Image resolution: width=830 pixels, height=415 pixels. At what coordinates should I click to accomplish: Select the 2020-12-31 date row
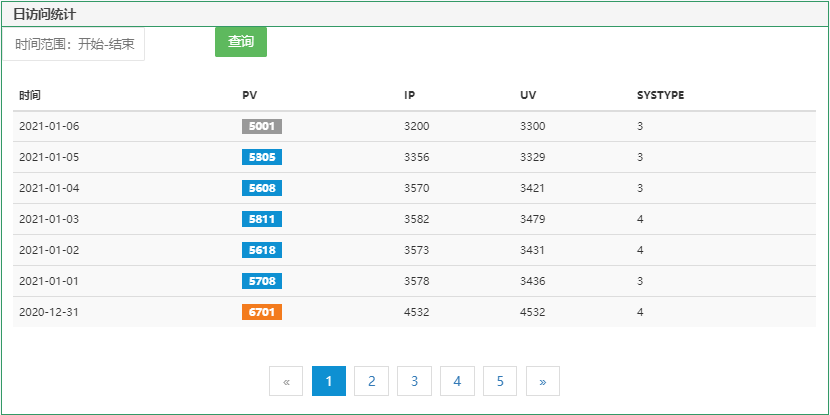pos(49,312)
